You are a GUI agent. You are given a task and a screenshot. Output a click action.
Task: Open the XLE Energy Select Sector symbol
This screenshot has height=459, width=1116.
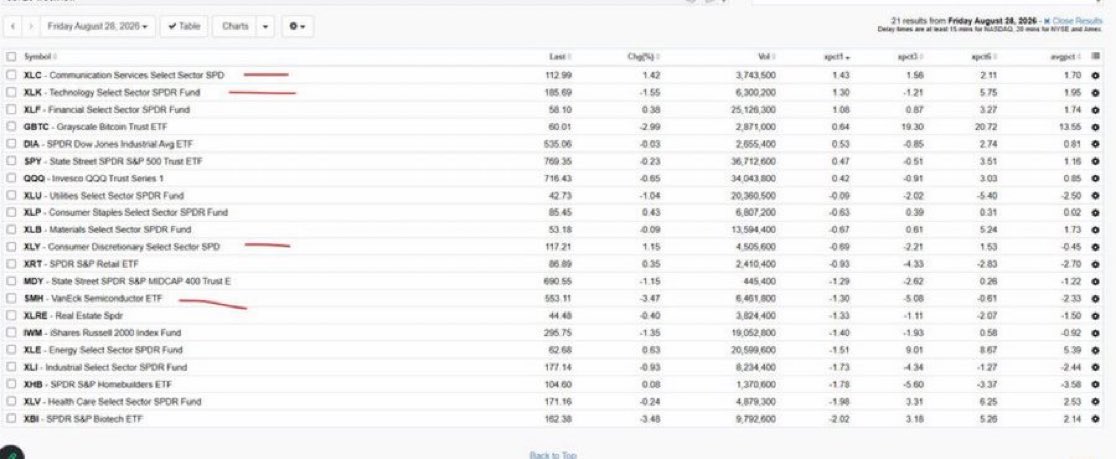[103, 350]
